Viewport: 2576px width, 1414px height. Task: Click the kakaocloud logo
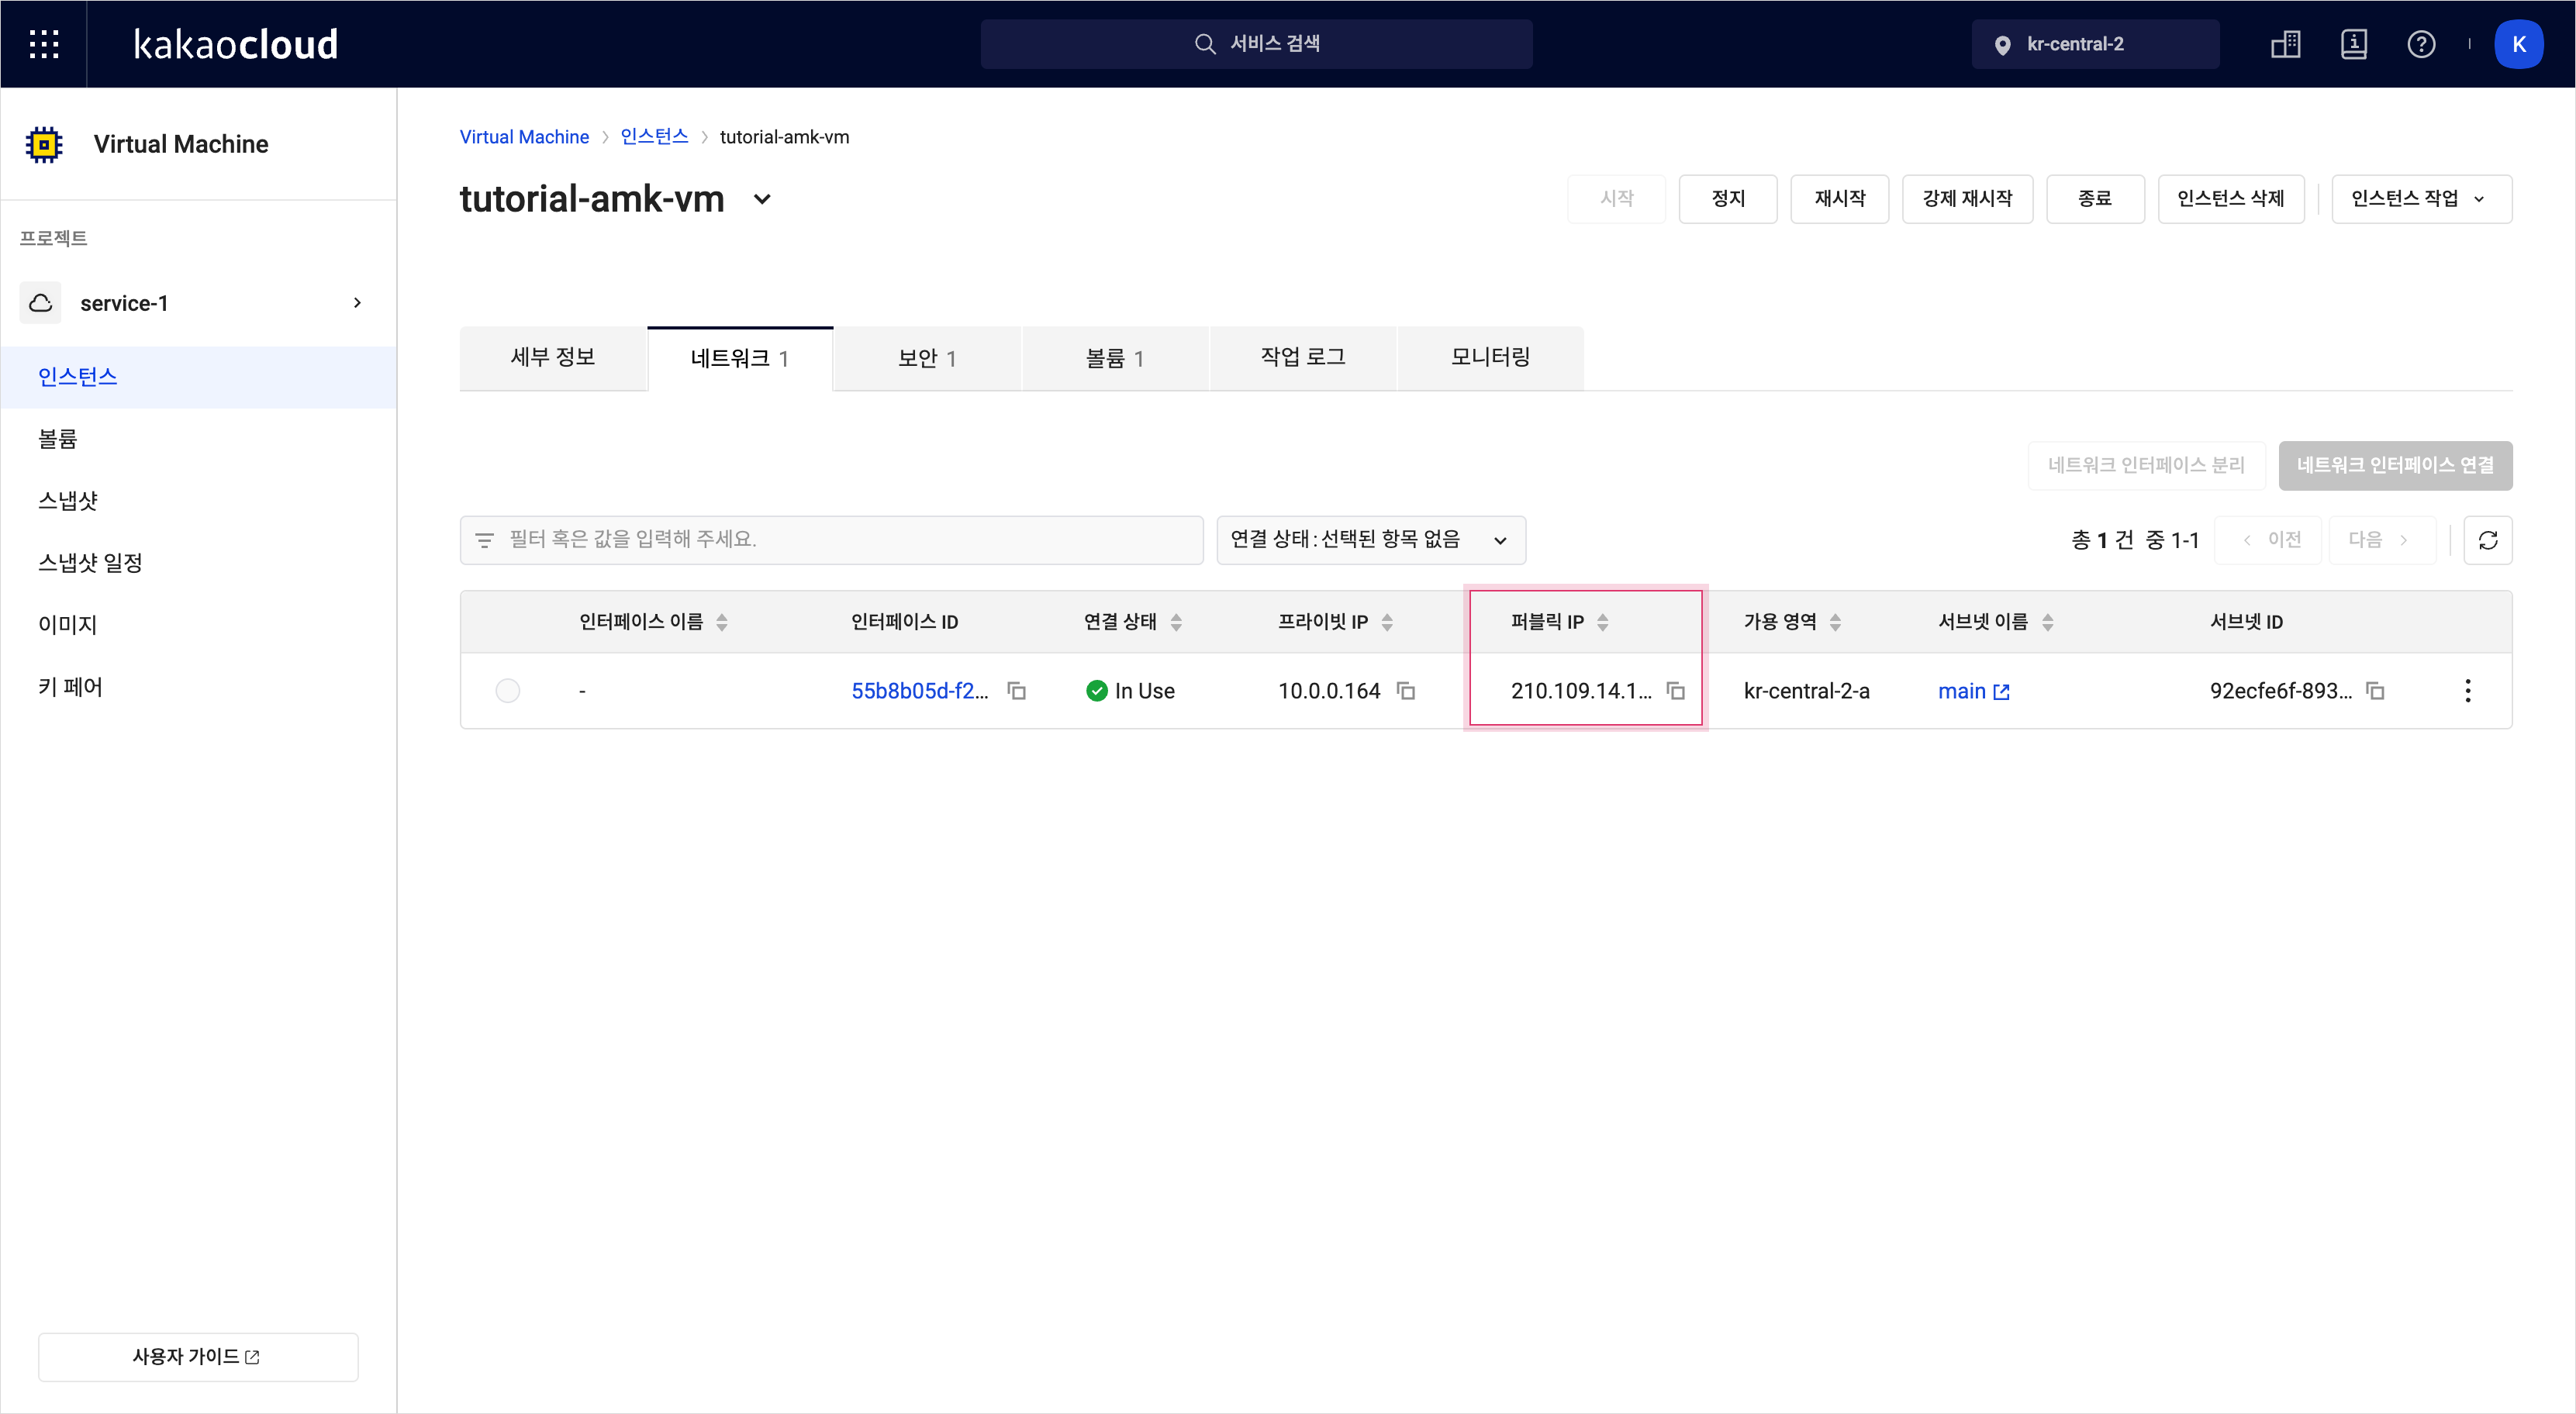235,44
